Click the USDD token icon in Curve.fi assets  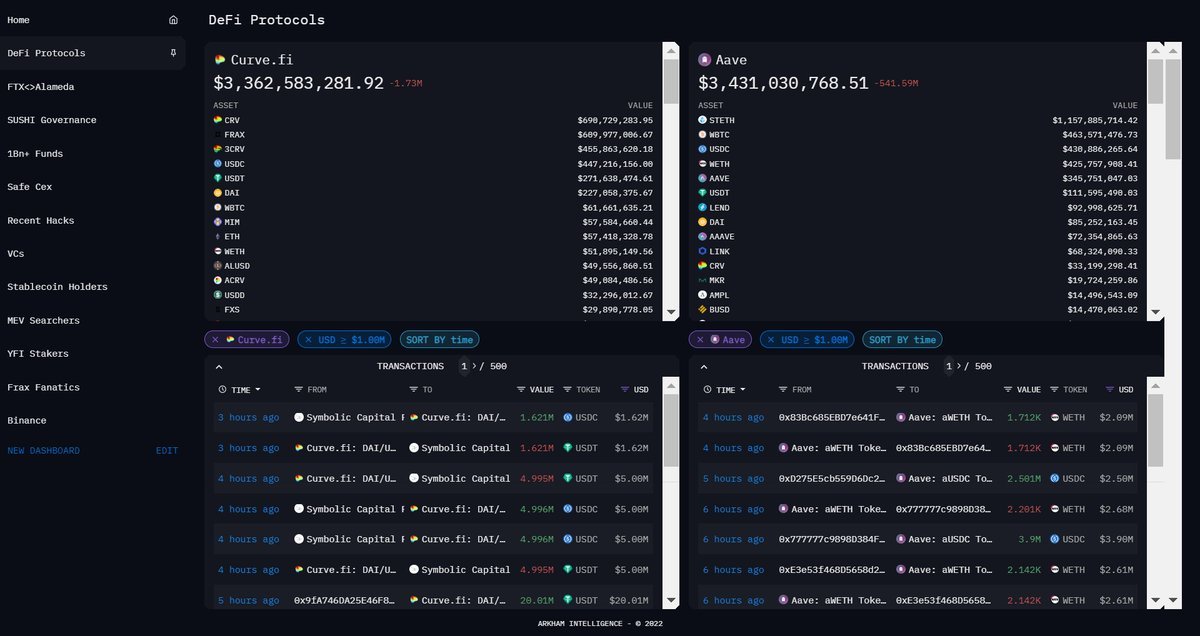[x=217, y=295]
